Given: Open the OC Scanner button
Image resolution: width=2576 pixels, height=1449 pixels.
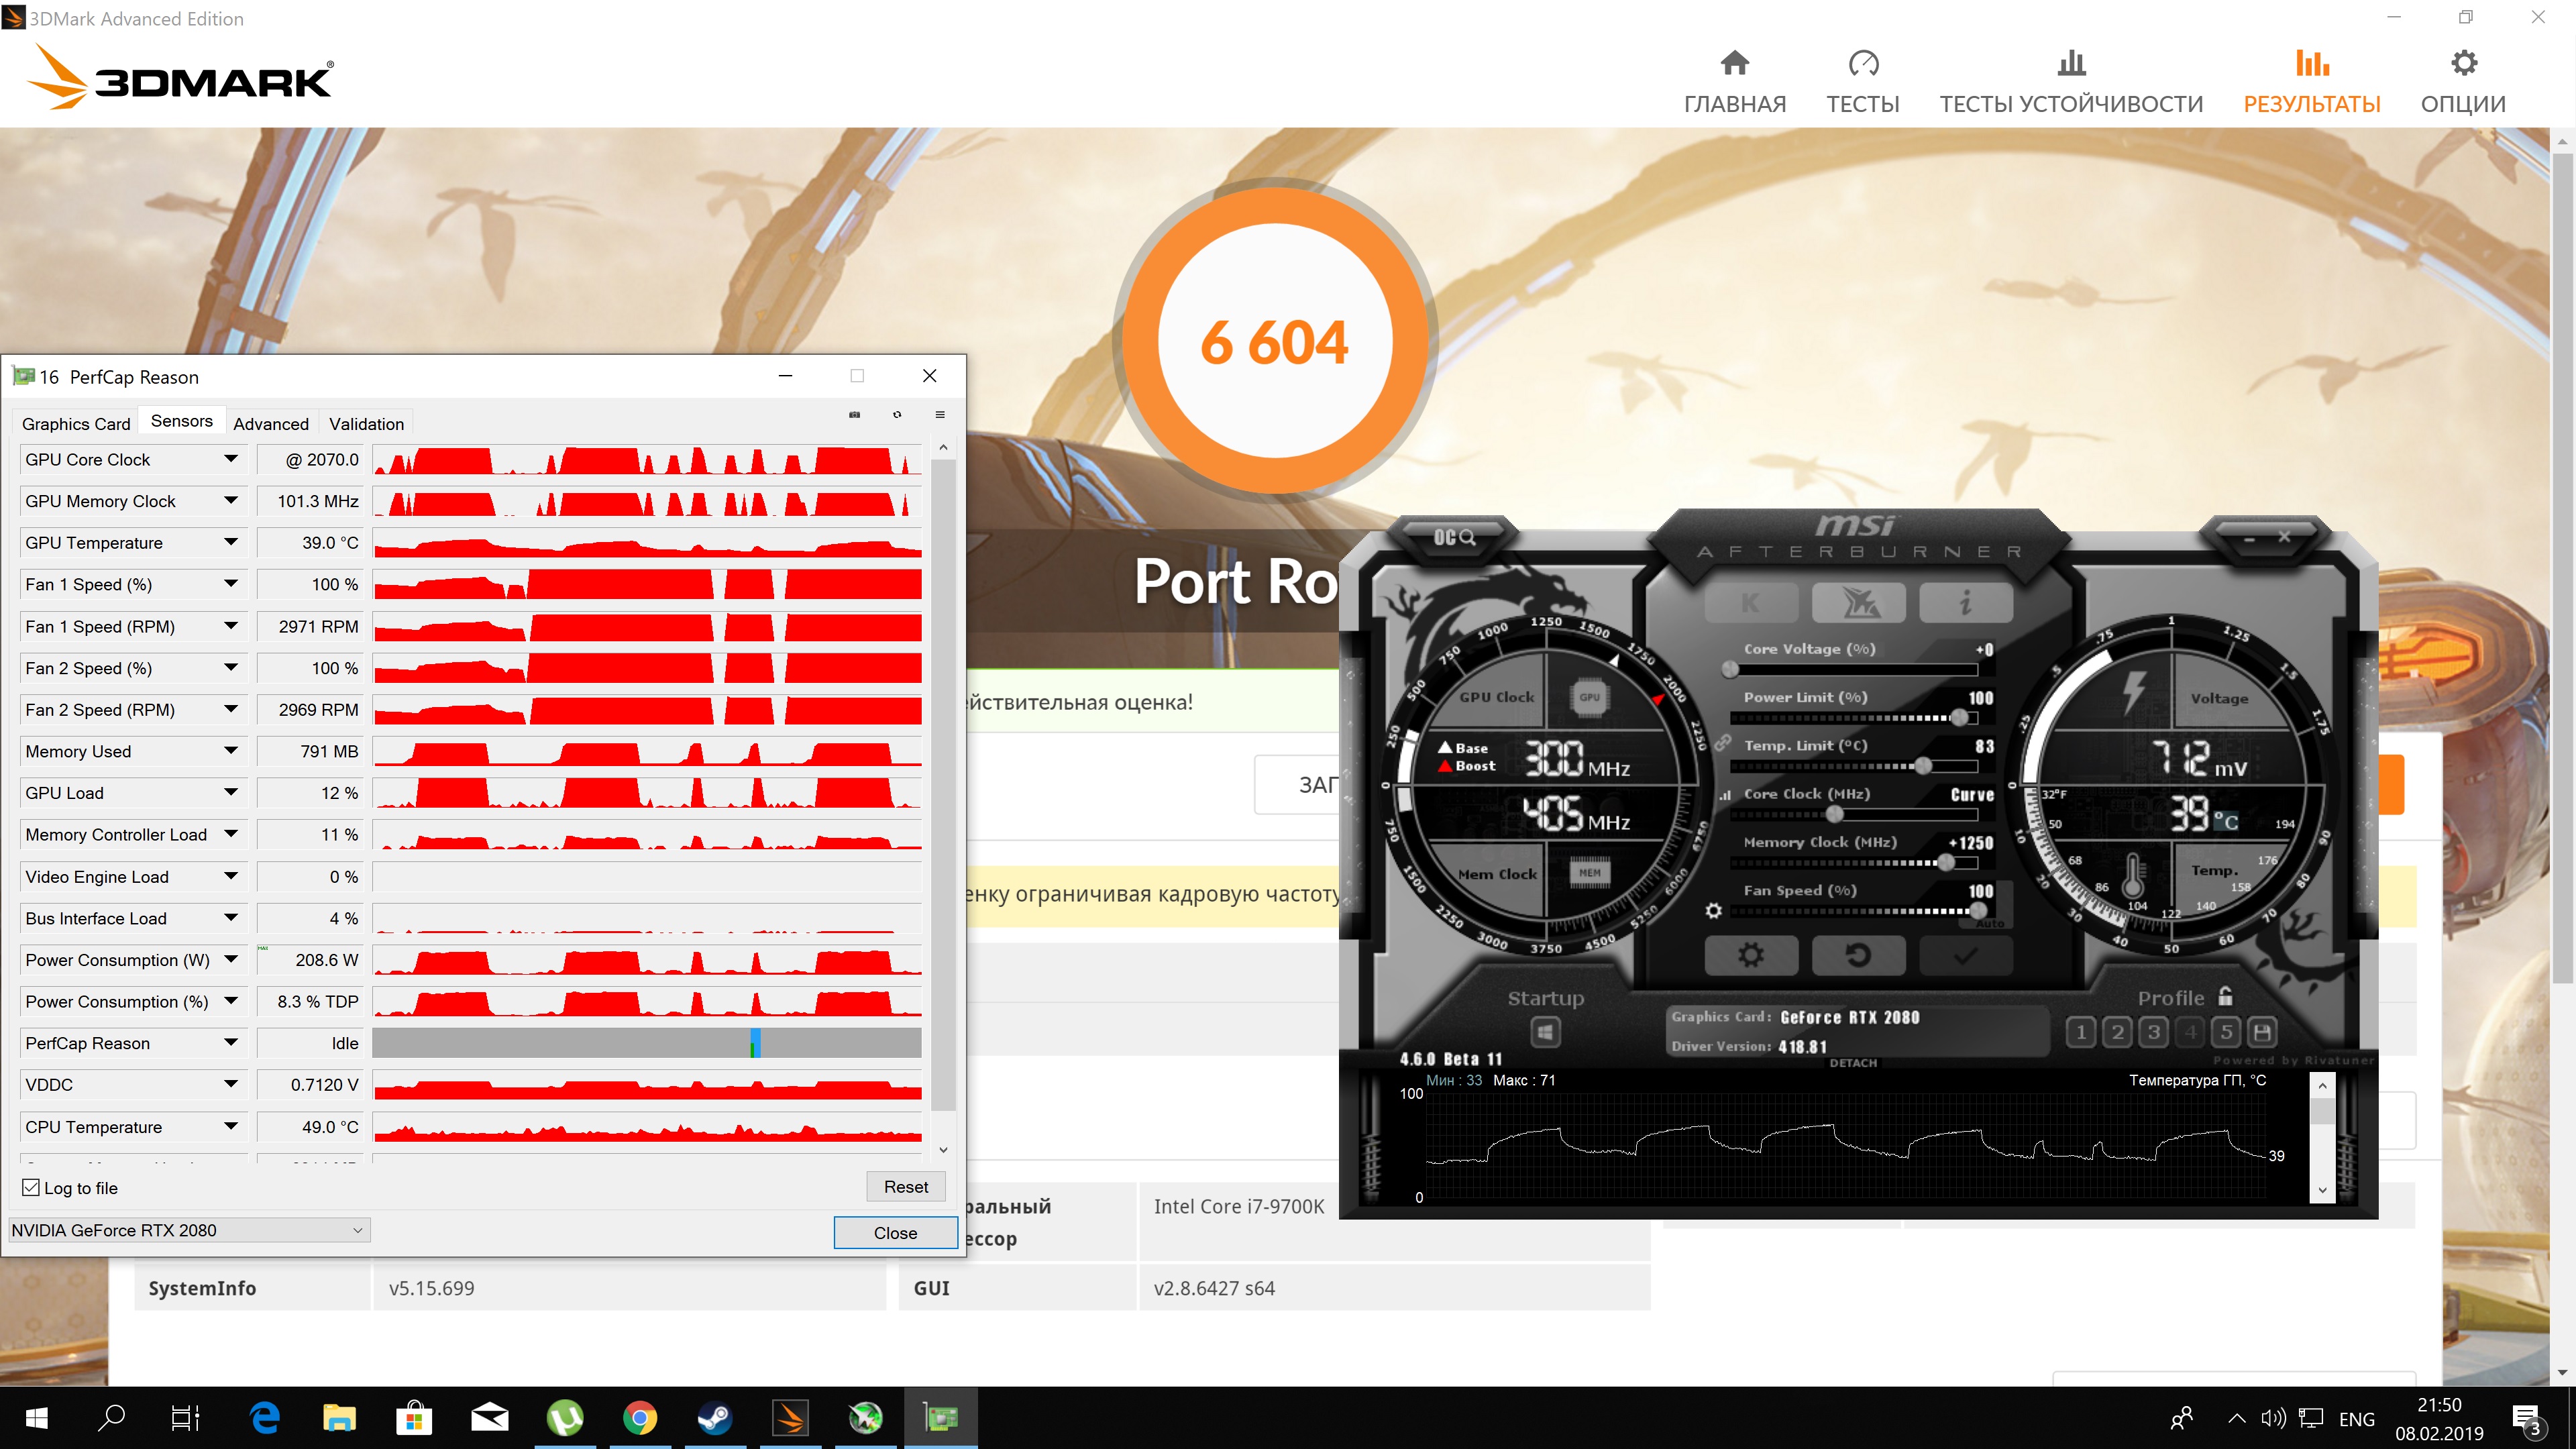Looking at the screenshot, I should 1454,537.
